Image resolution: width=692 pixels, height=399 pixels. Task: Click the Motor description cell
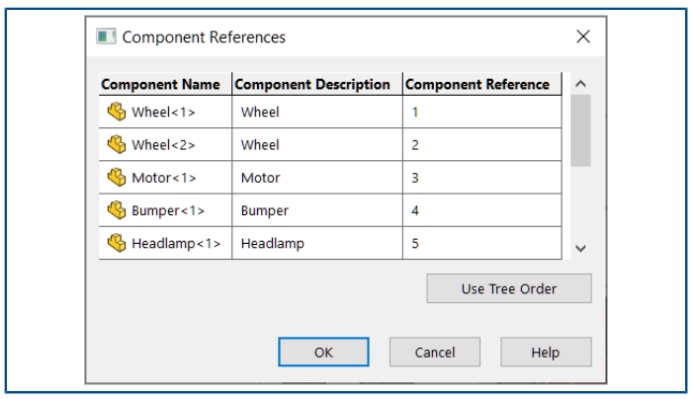pyautogui.click(x=317, y=177)
